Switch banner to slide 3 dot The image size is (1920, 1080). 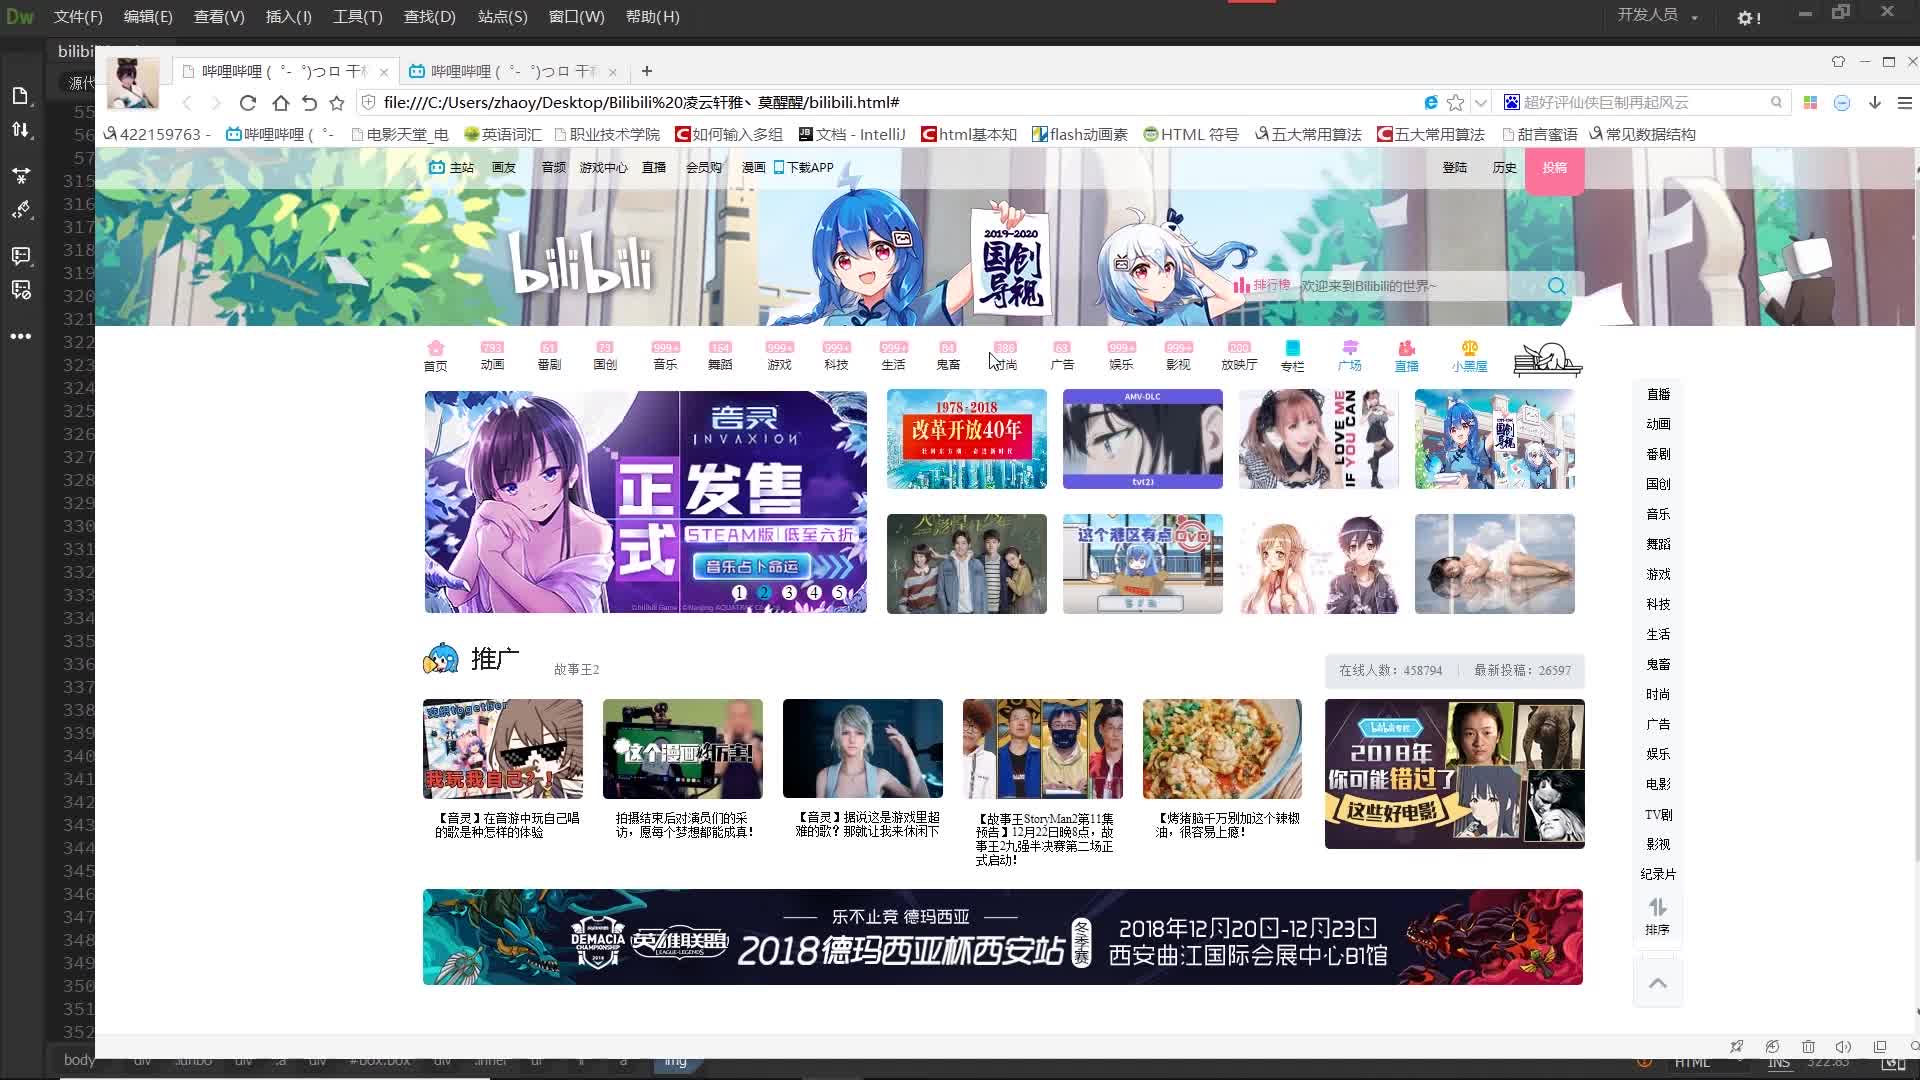789,593
